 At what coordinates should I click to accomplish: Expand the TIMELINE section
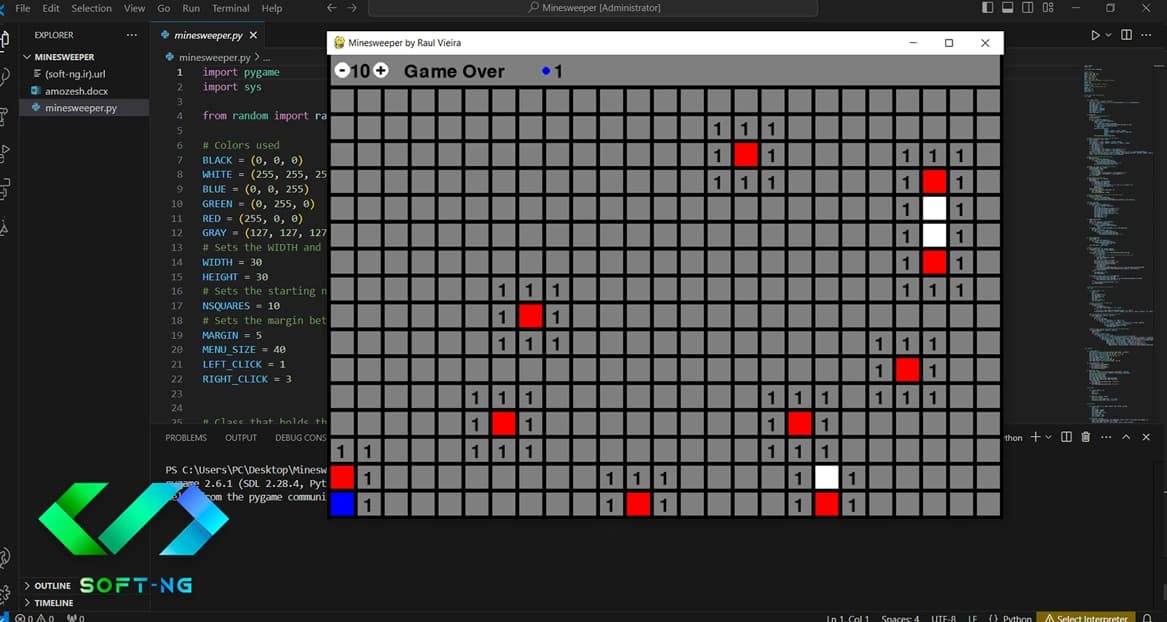pos(54,603)
